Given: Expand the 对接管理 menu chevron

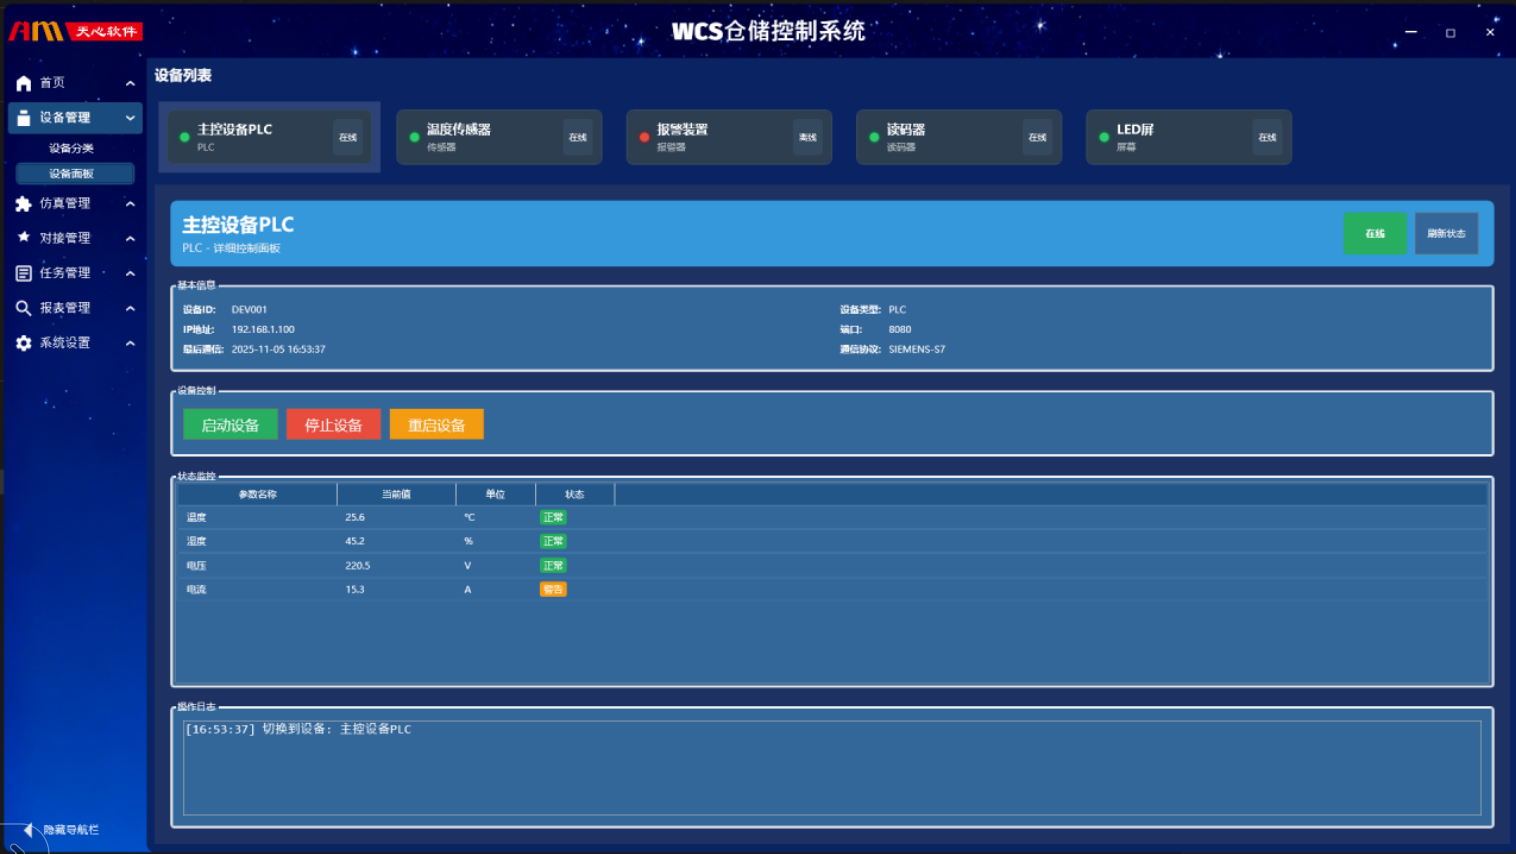Looking at the screenshot, I should 130,238.
